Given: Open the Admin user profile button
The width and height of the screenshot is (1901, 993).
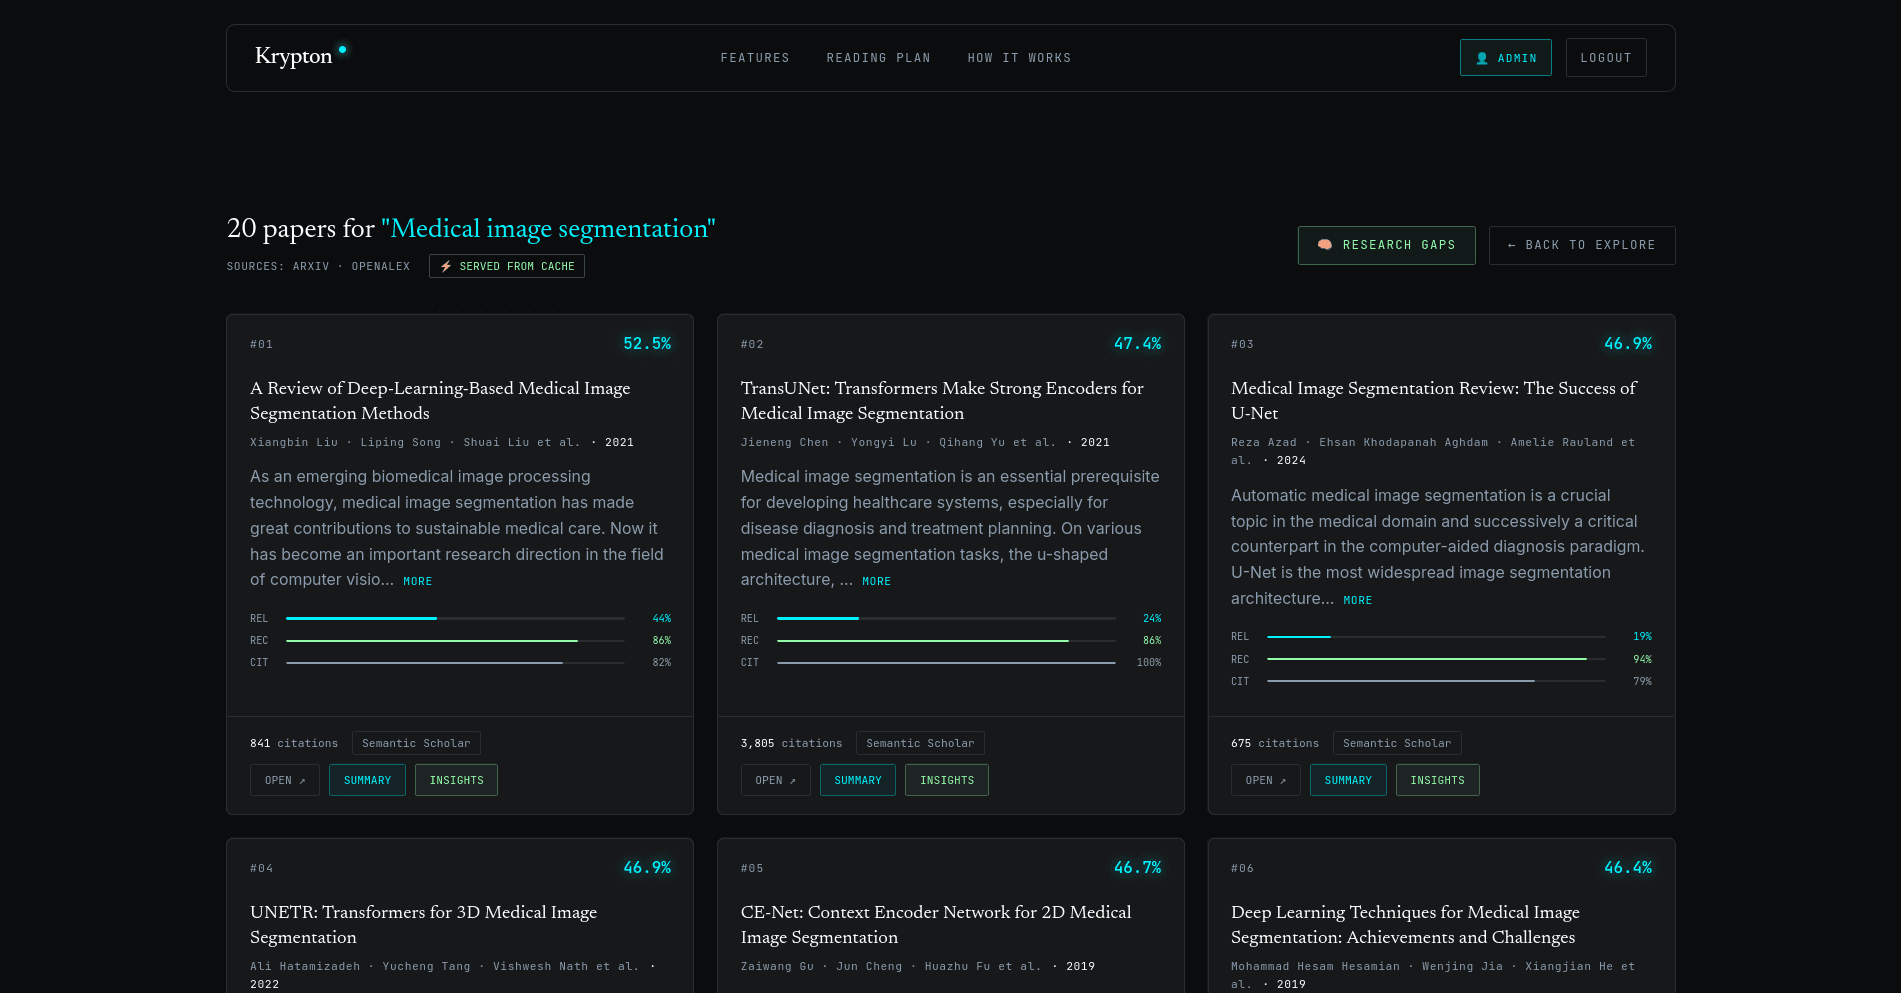Looking at the screenshot, I should pos(1505,58).
